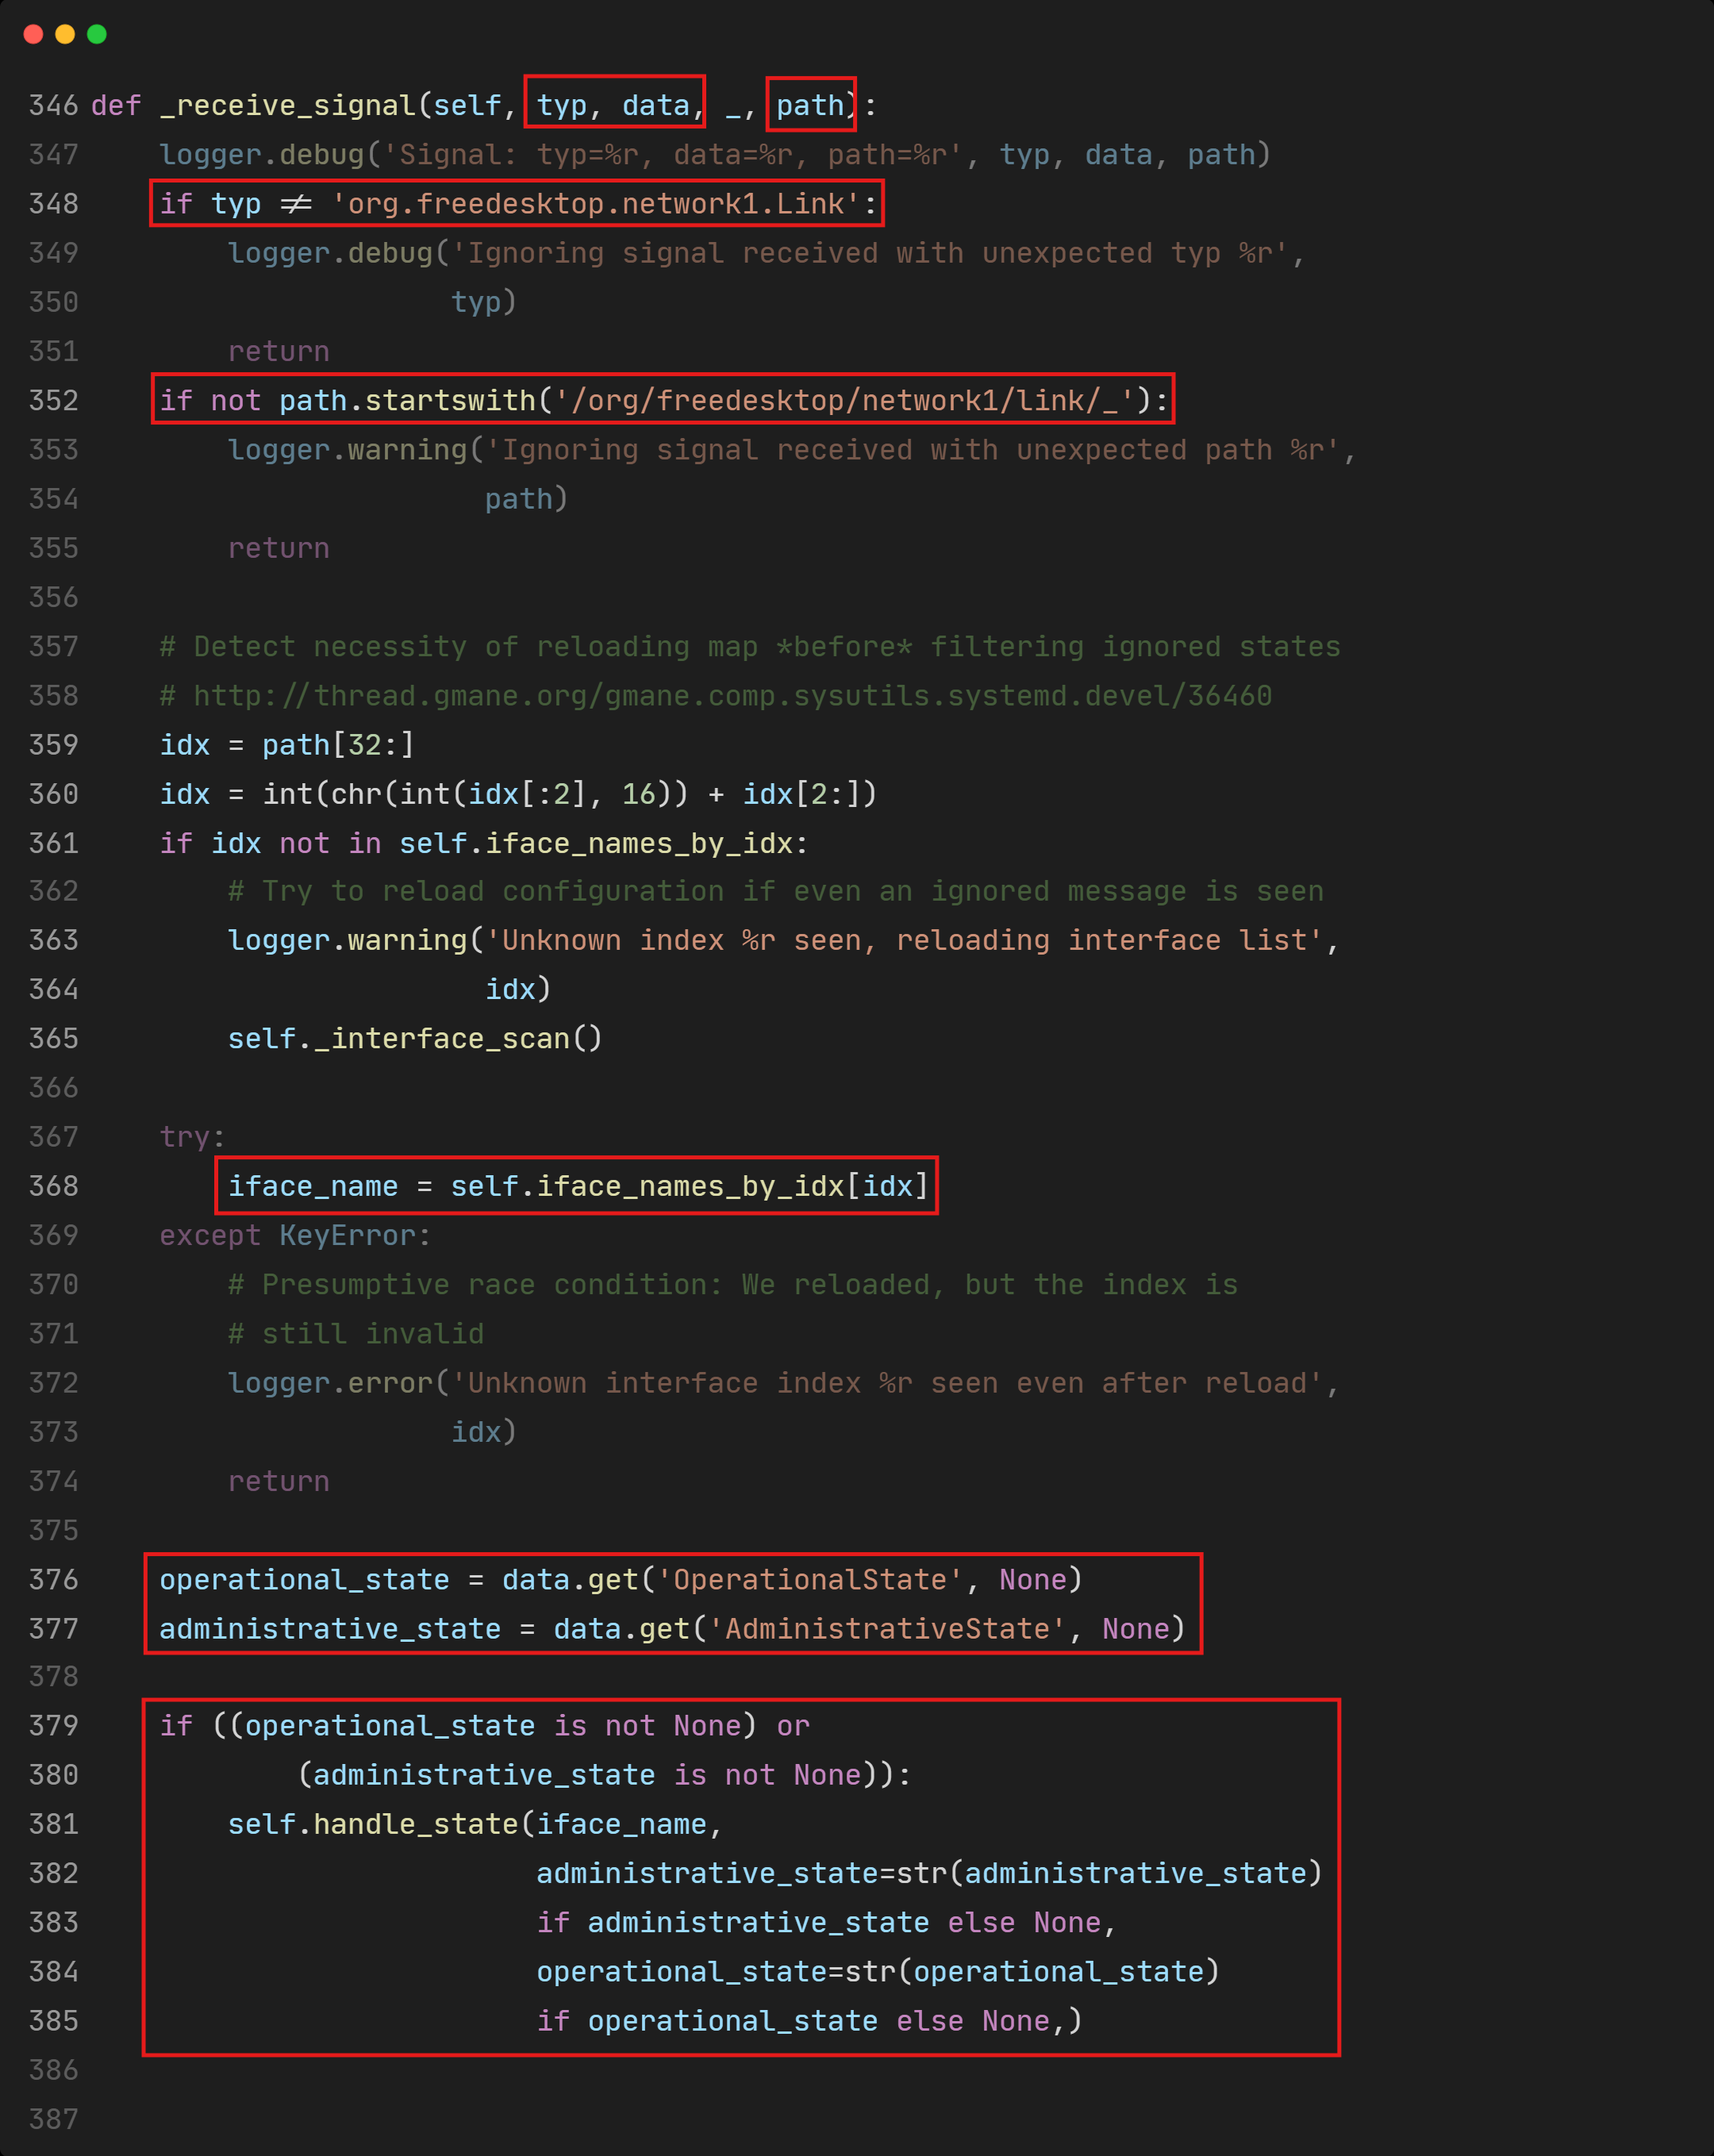Screen dimensions: 1714x2156
Task: Click the yellow minimize window dot
Action: click(65, 34)
